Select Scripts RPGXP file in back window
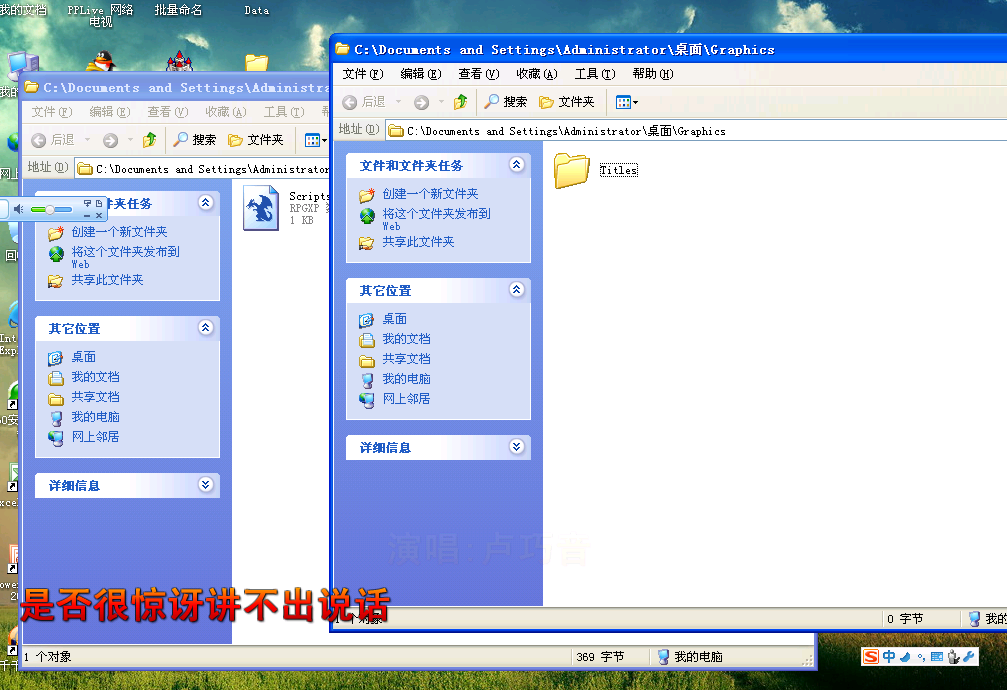 pyautogui.click(x=261, y=208)
